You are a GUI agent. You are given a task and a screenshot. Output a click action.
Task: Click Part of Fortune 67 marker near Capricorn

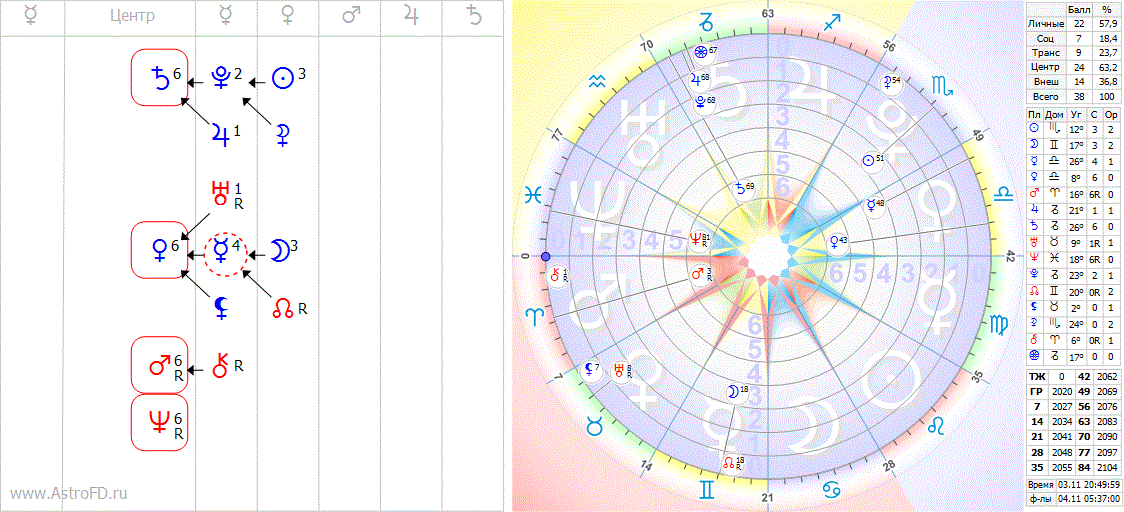point(704,52)
